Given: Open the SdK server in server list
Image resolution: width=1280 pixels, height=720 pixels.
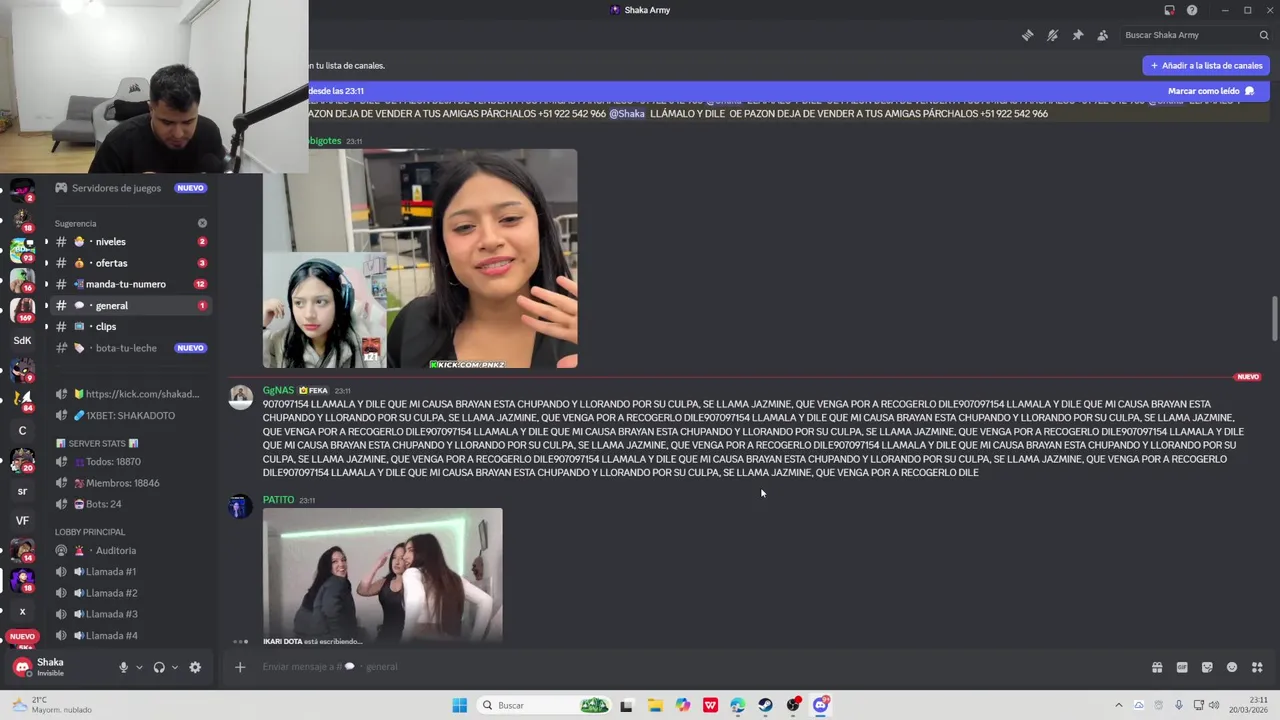Looking at the screenshot, I should point(22,340).
